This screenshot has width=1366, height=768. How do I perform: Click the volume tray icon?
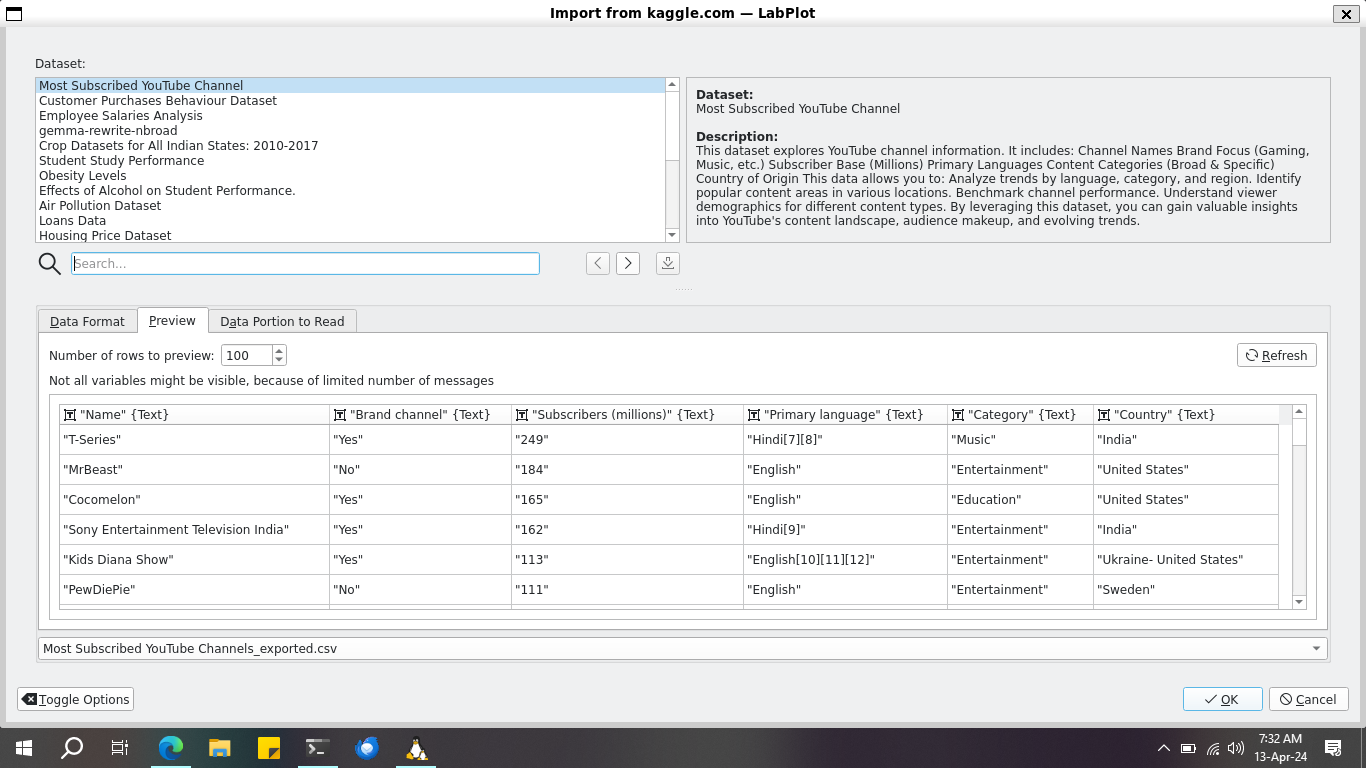pos(1236,748)
